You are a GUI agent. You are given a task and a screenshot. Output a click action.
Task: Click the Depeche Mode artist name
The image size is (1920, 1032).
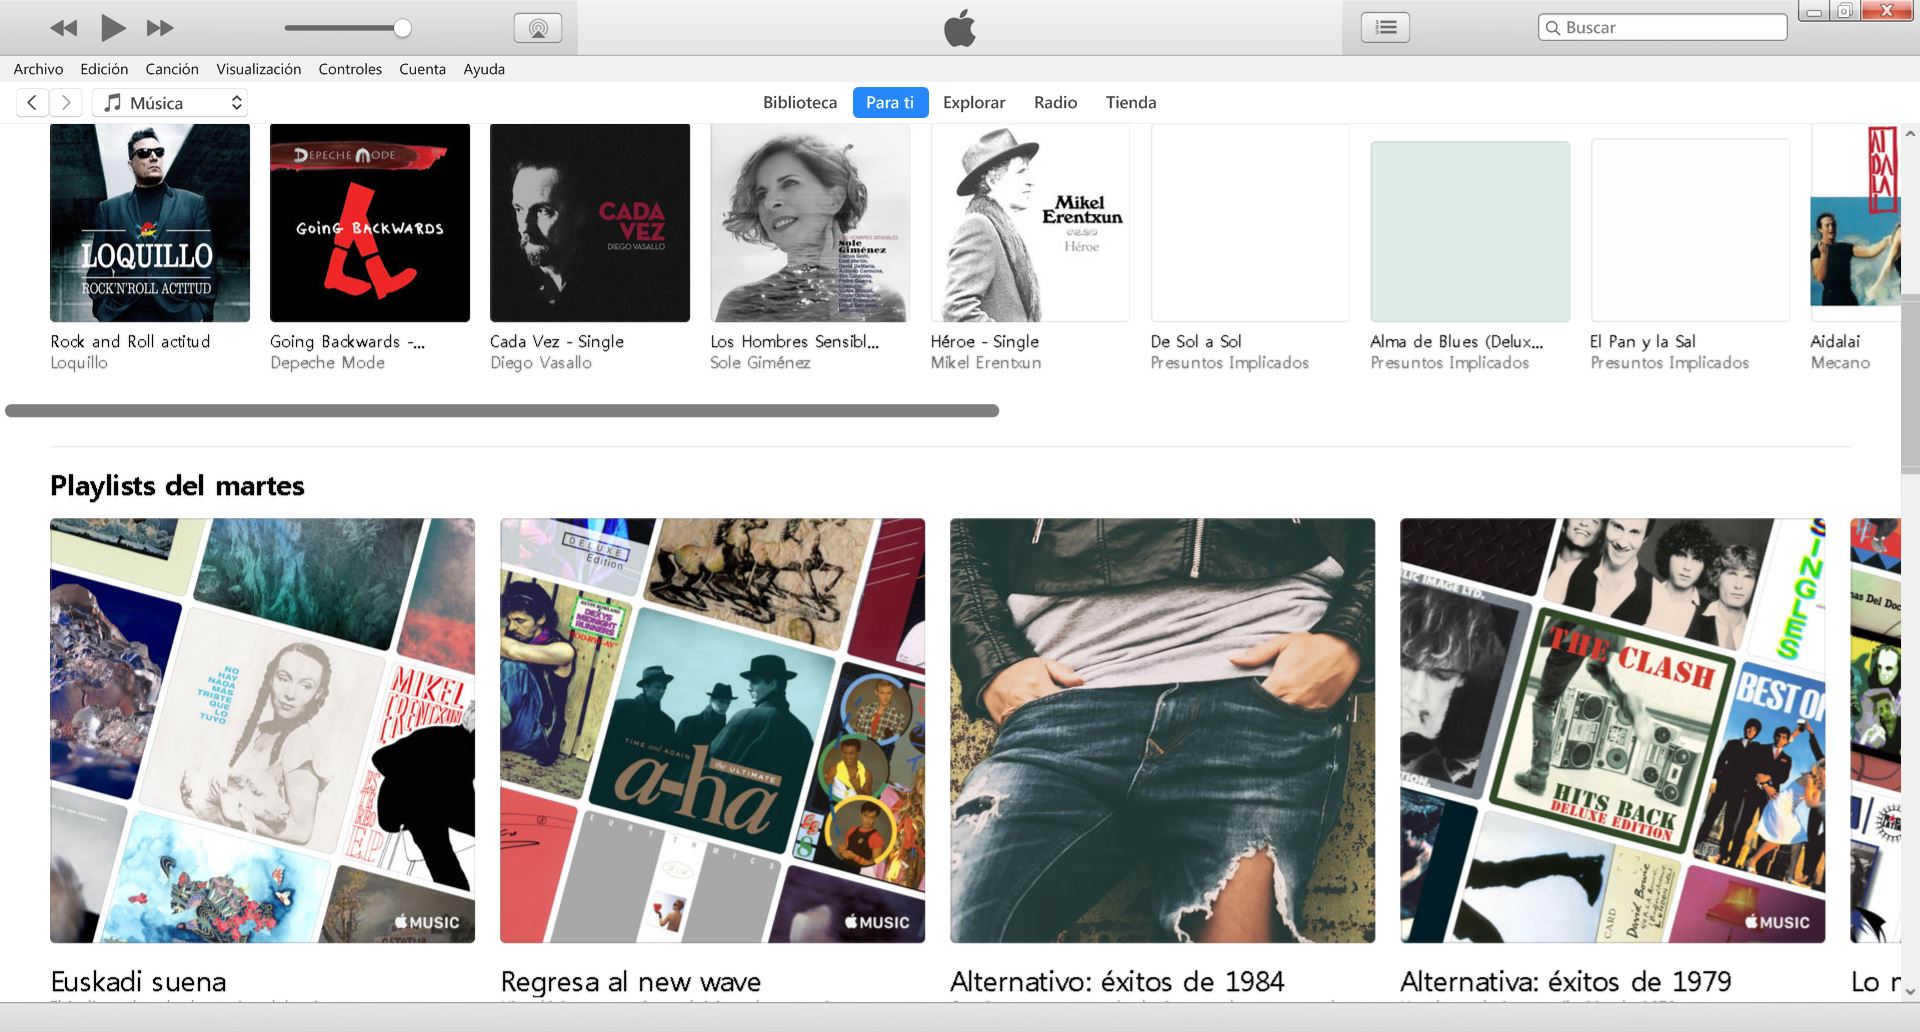[327, 362]
